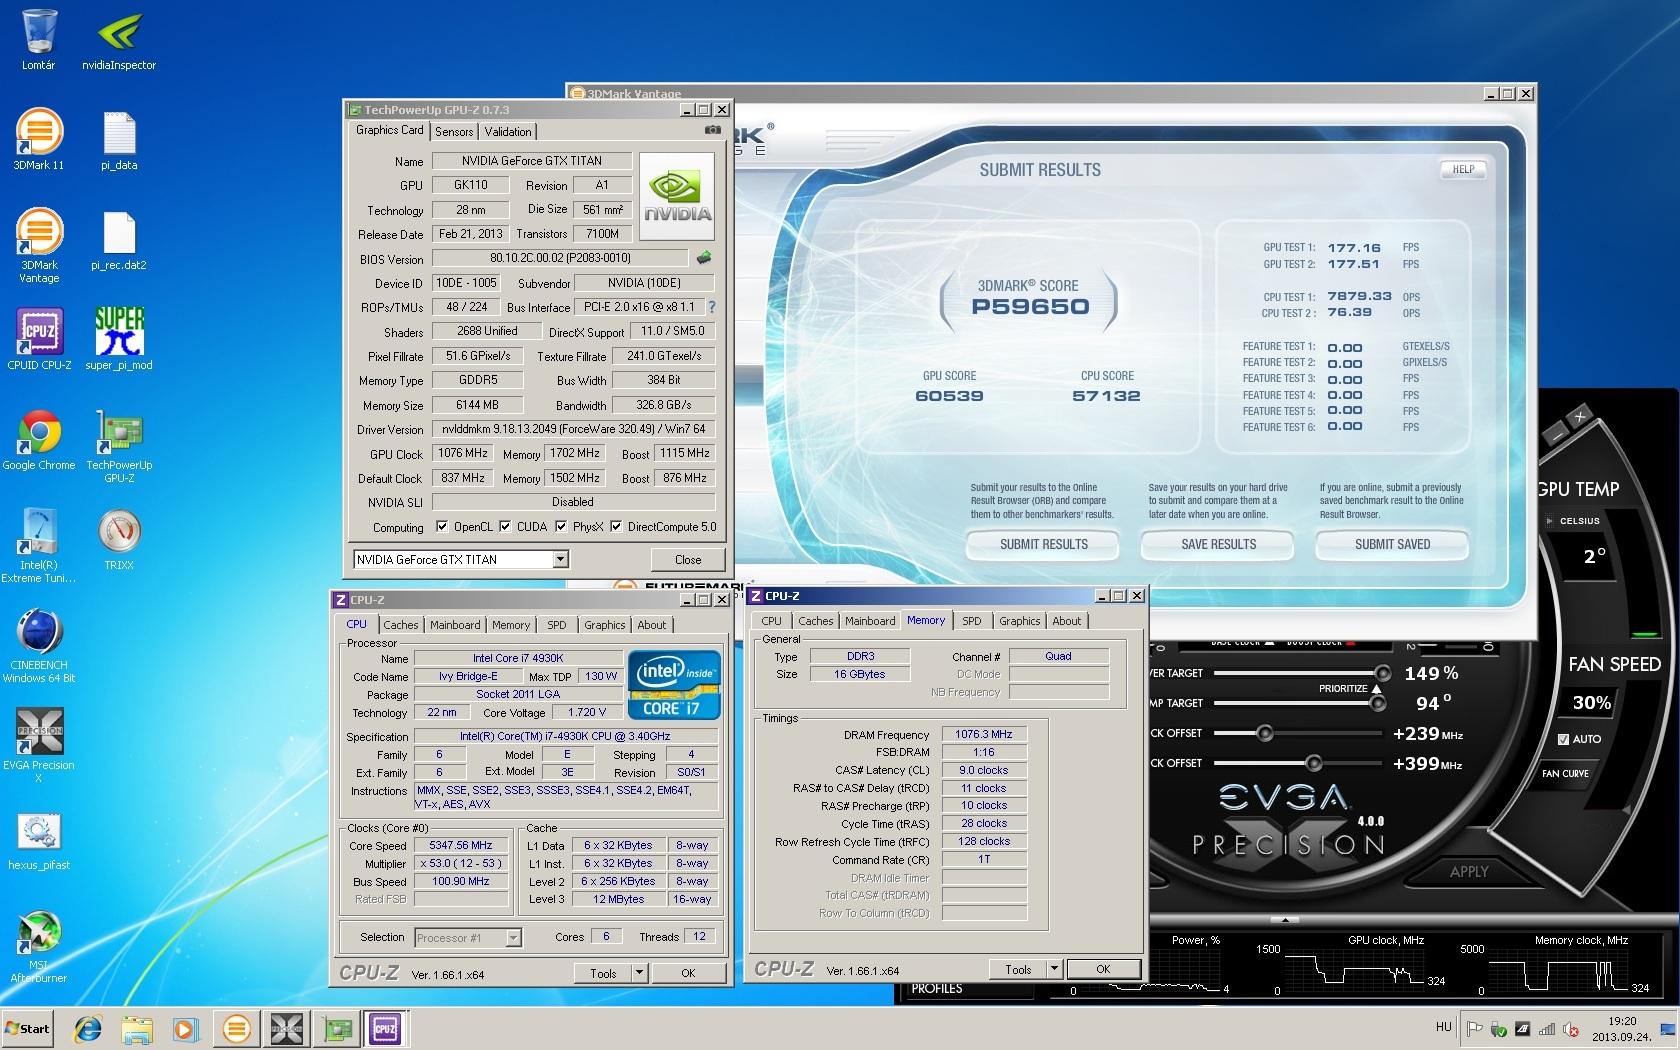The width and height of the screenshot is (1680, 1050).
Task: Open the Processor #1 selection dropdown
Action: point(513,937)
